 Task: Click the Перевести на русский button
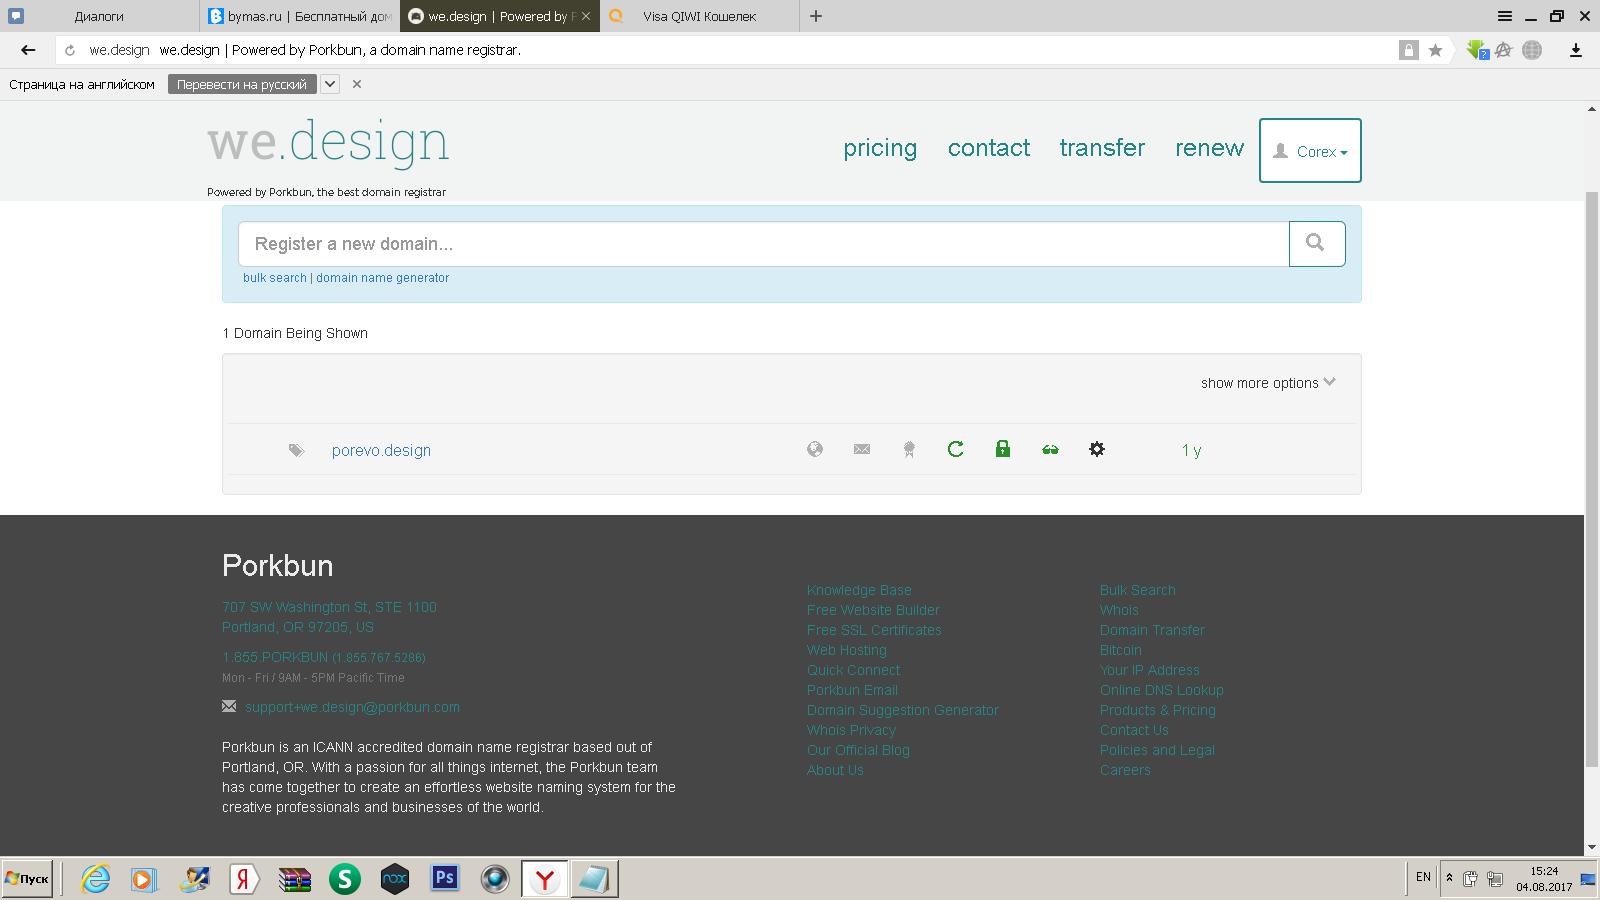pos(242,84)
